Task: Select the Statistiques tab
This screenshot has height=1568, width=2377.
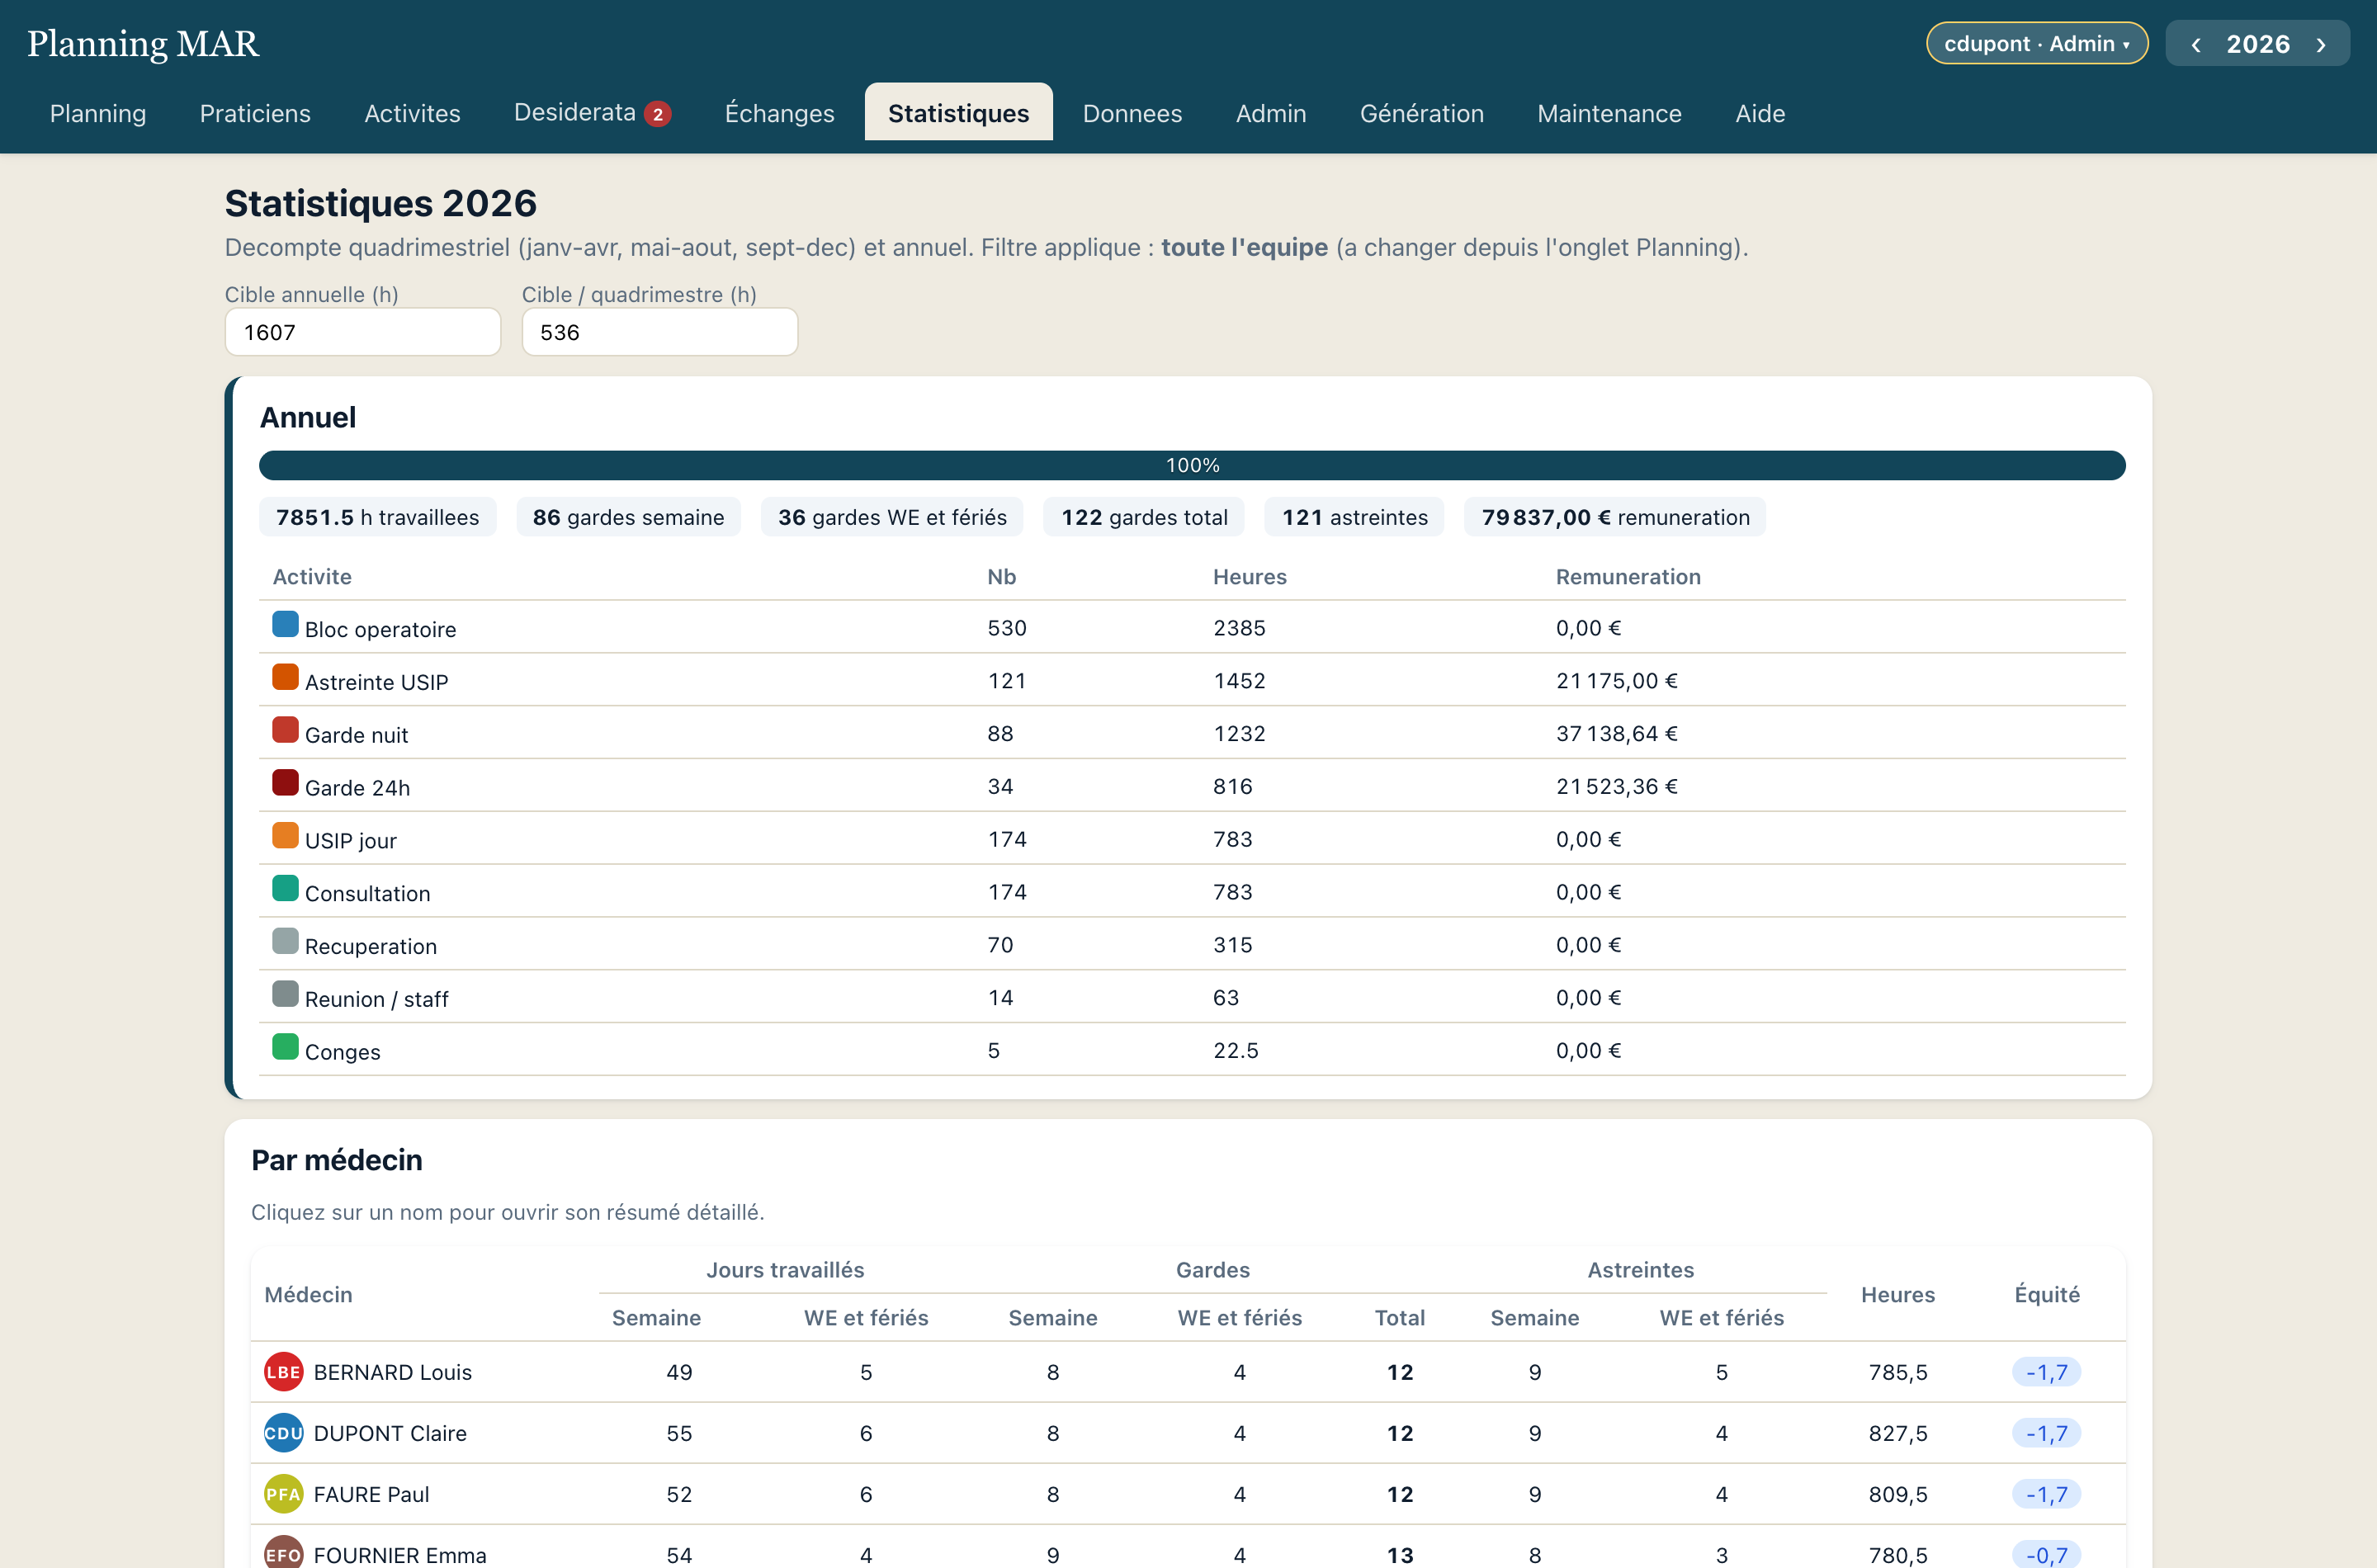Action: pos(958,113)
